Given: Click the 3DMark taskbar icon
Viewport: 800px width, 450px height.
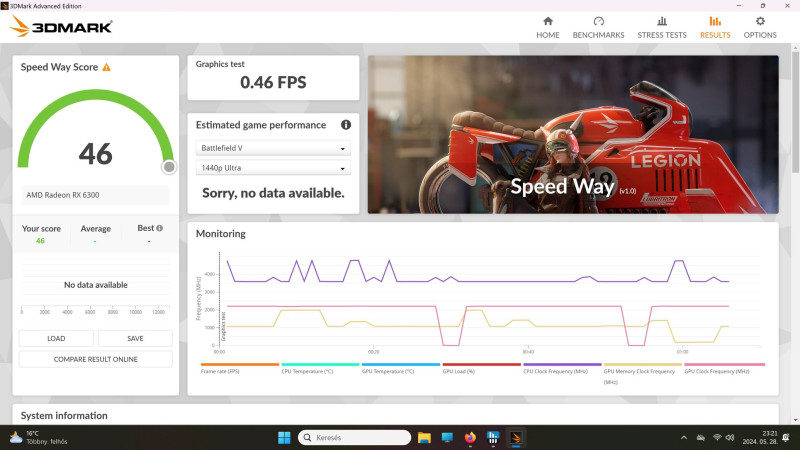Looking at the screenshot, I should (x=515, y=438).
